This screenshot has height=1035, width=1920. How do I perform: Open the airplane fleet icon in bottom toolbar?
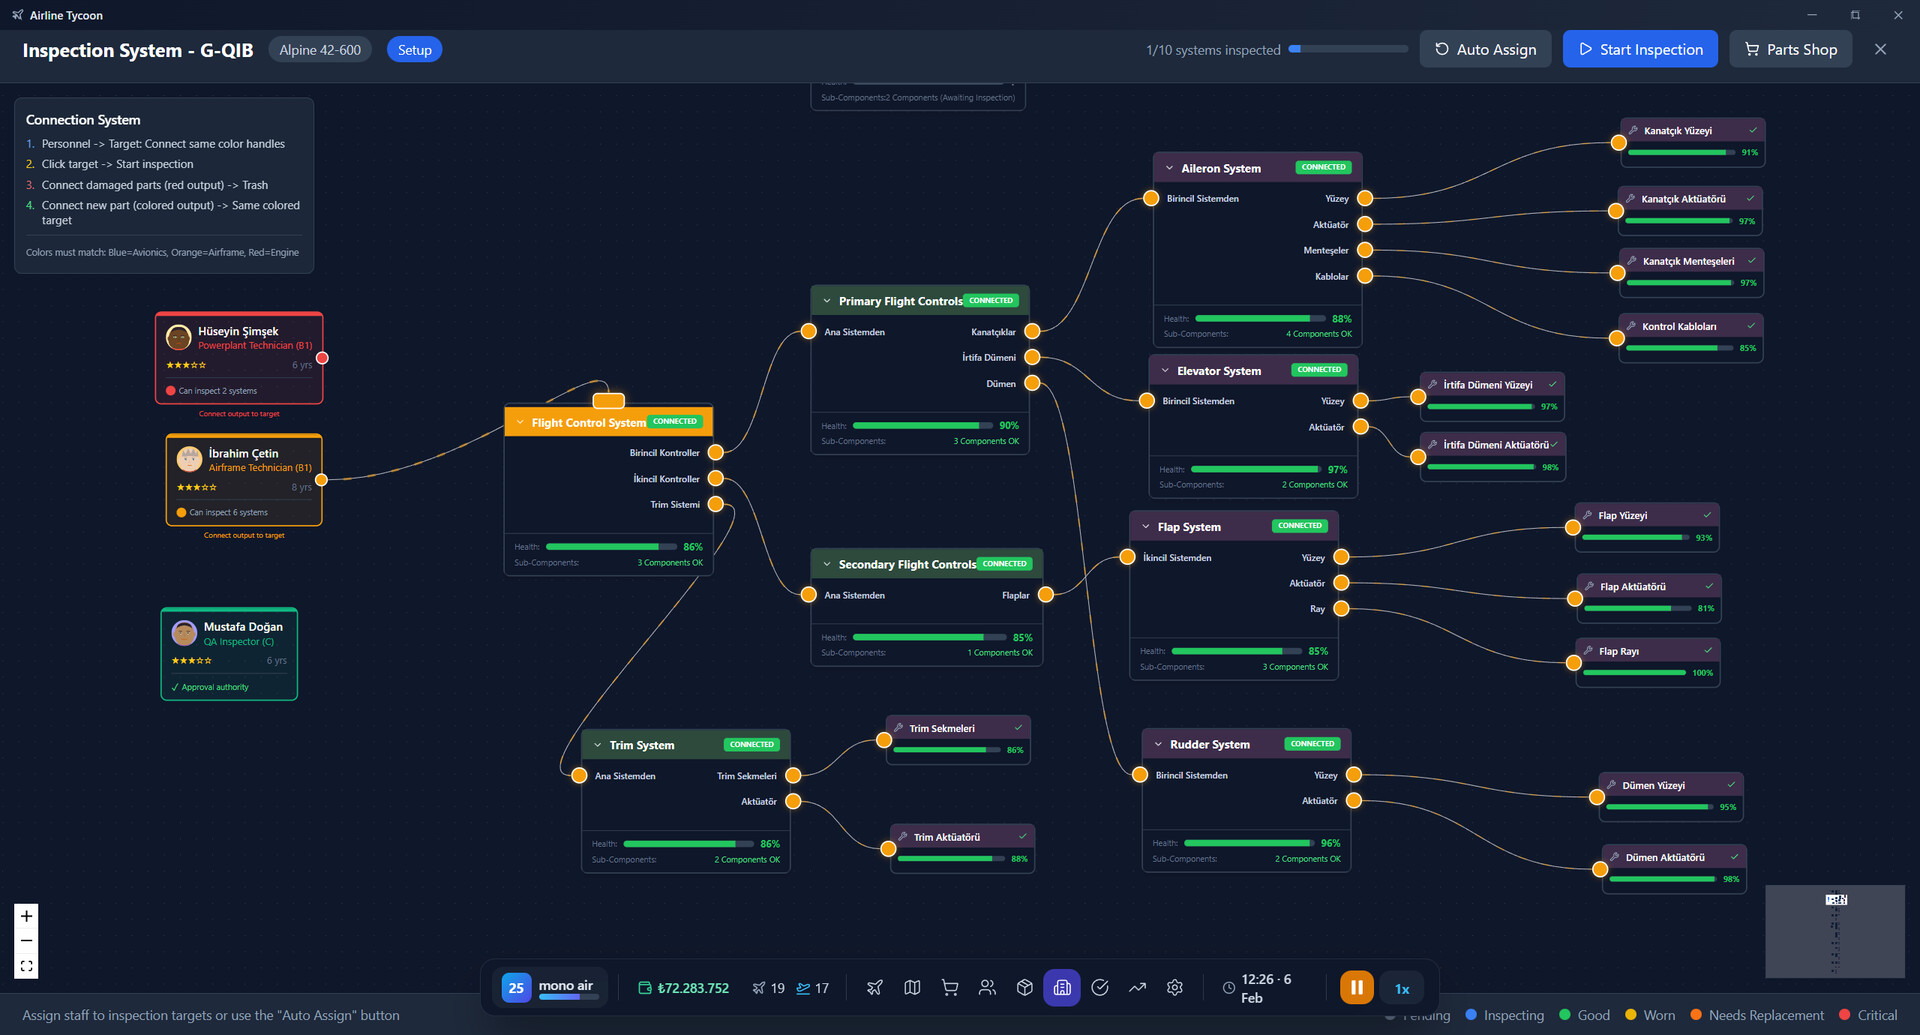[874, 988]
